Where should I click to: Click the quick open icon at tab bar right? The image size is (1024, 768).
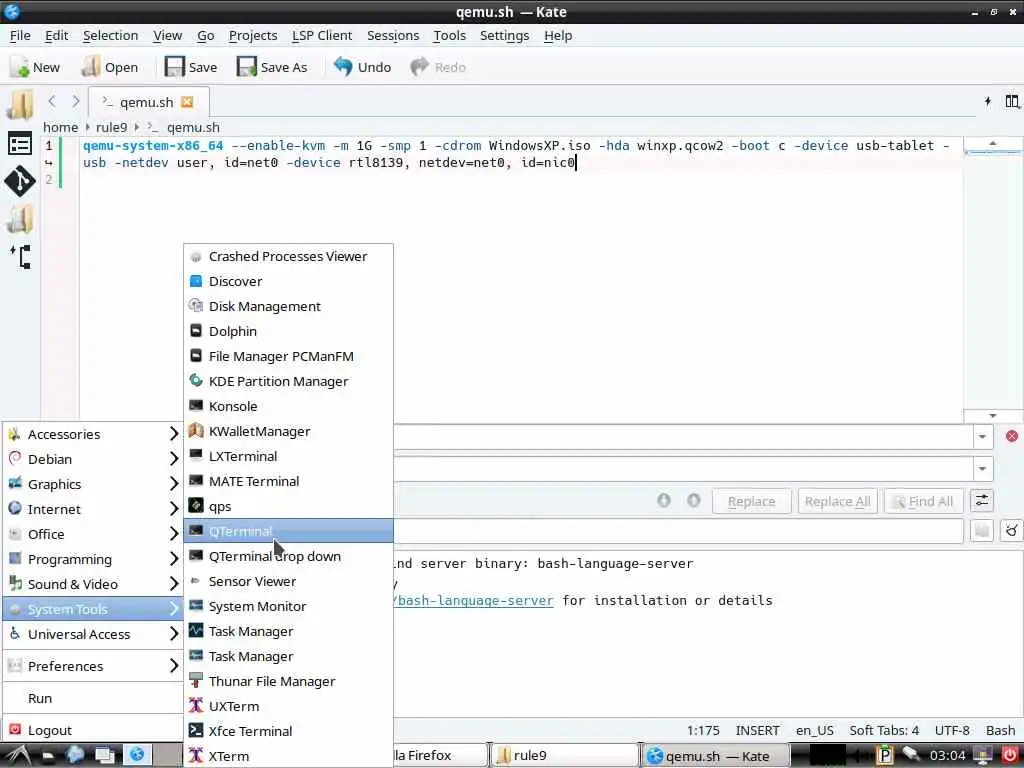click(987, 101)
